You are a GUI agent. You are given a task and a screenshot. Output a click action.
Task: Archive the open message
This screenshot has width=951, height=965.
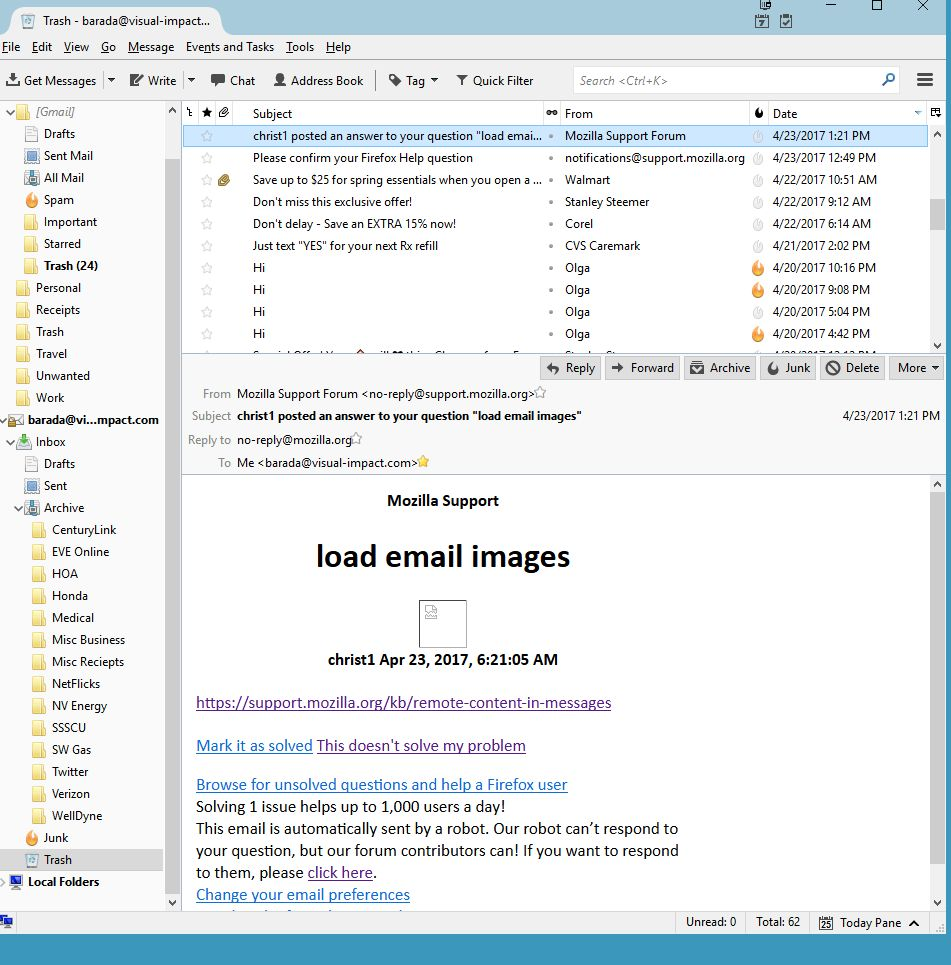(720, 368)
